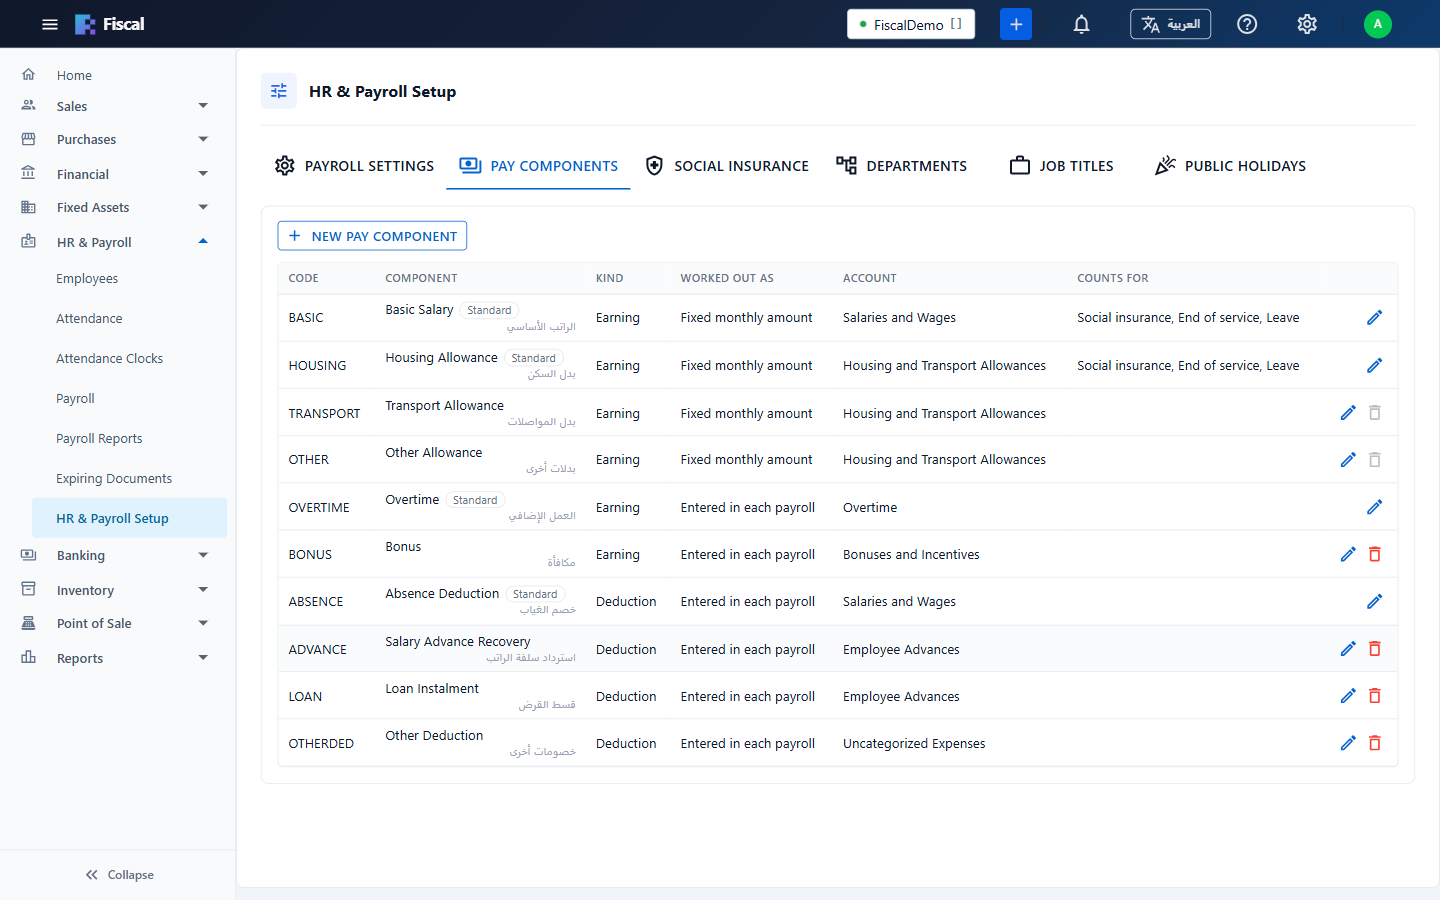Viewport: 1440px width, 900px height.
Task: Switch language to Arabic
Action: (1170, 24)
